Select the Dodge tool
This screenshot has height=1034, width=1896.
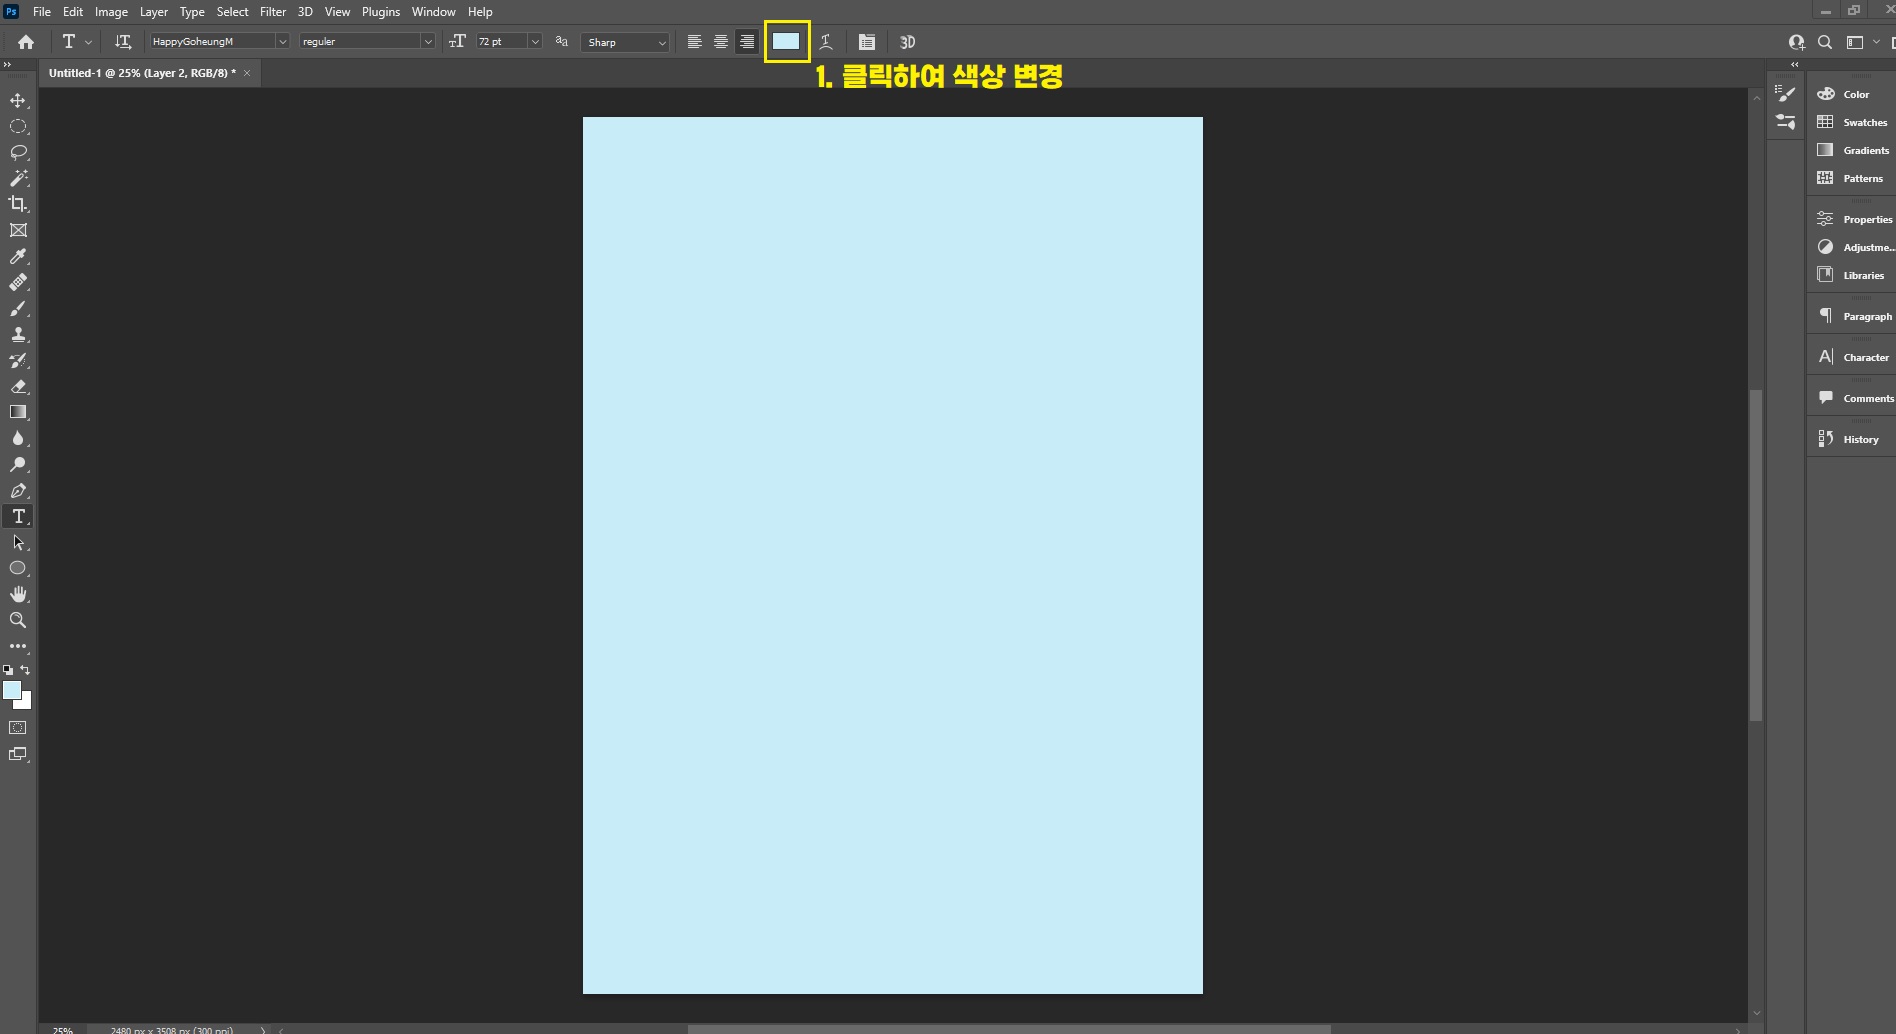[18, 464]
